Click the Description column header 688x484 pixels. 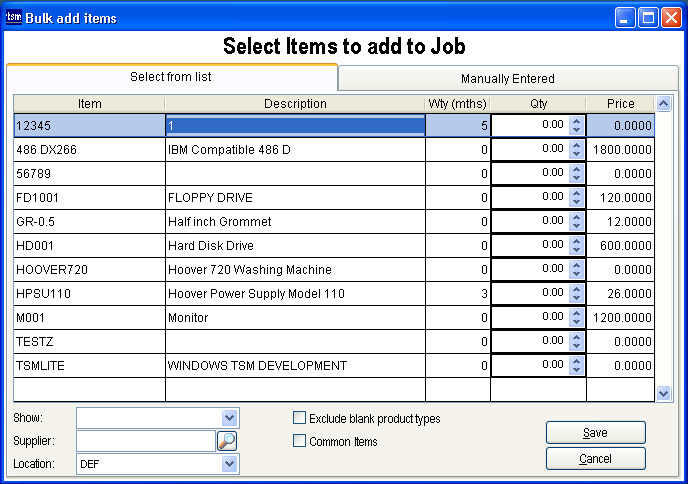point(295,104)
